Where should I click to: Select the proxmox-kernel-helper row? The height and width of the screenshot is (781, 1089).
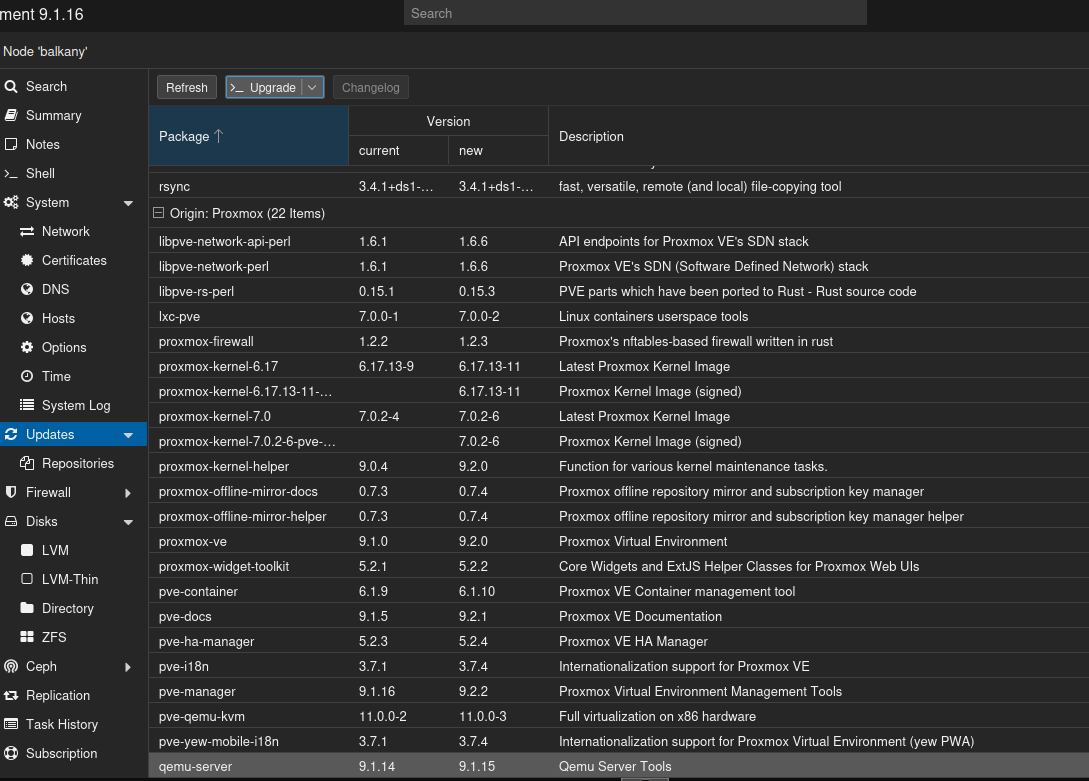click(x=619, y=467)
